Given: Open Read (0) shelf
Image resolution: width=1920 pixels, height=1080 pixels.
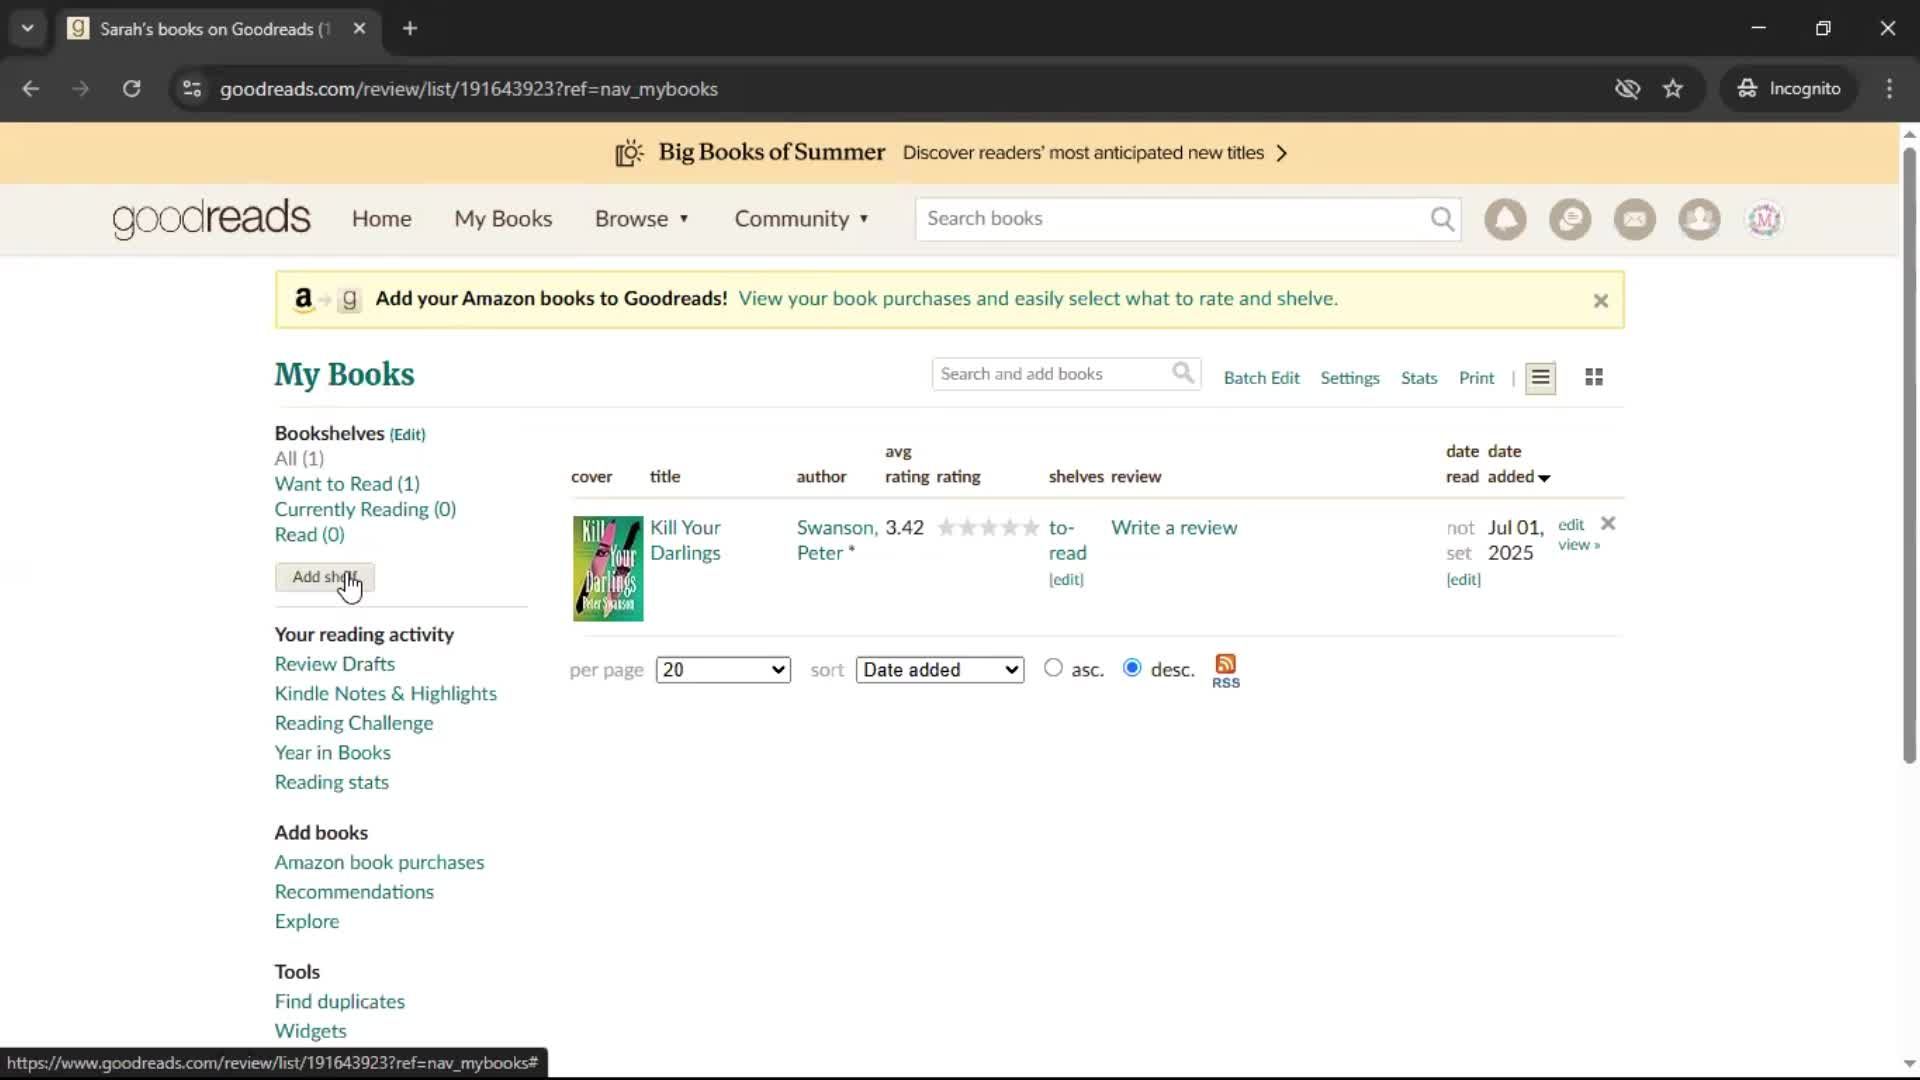Looking at the screenshot, I should coord(309,535).
